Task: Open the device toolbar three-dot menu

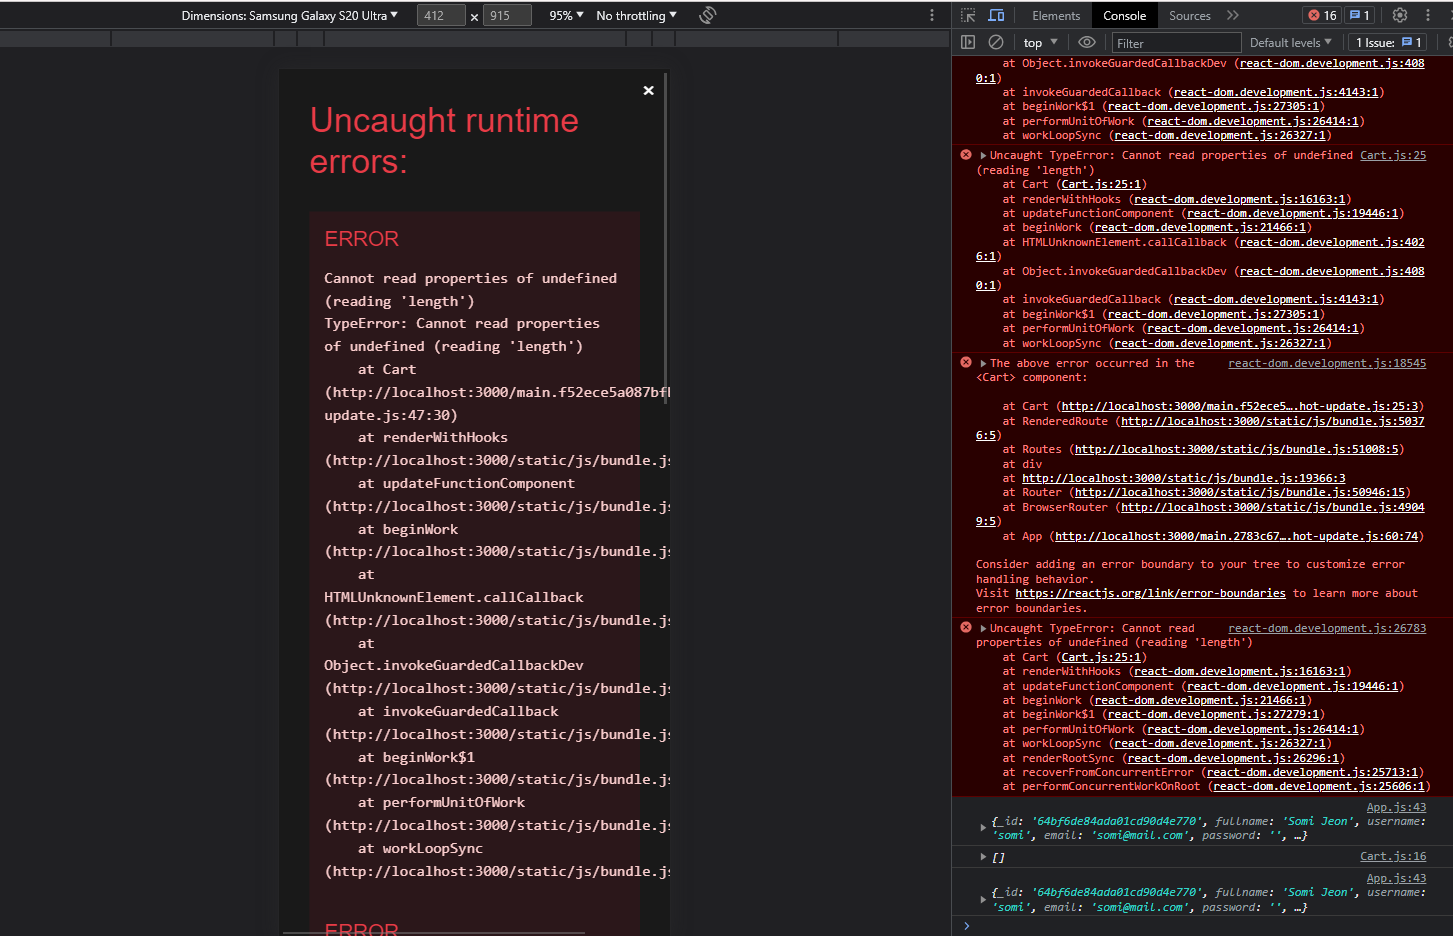Action: [x=932, y=15]
